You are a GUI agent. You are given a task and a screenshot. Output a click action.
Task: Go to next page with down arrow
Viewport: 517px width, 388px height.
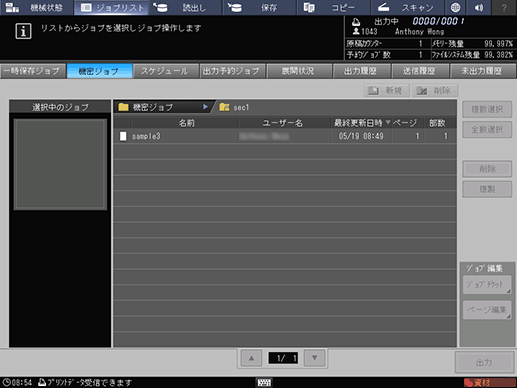coord(314,358)
